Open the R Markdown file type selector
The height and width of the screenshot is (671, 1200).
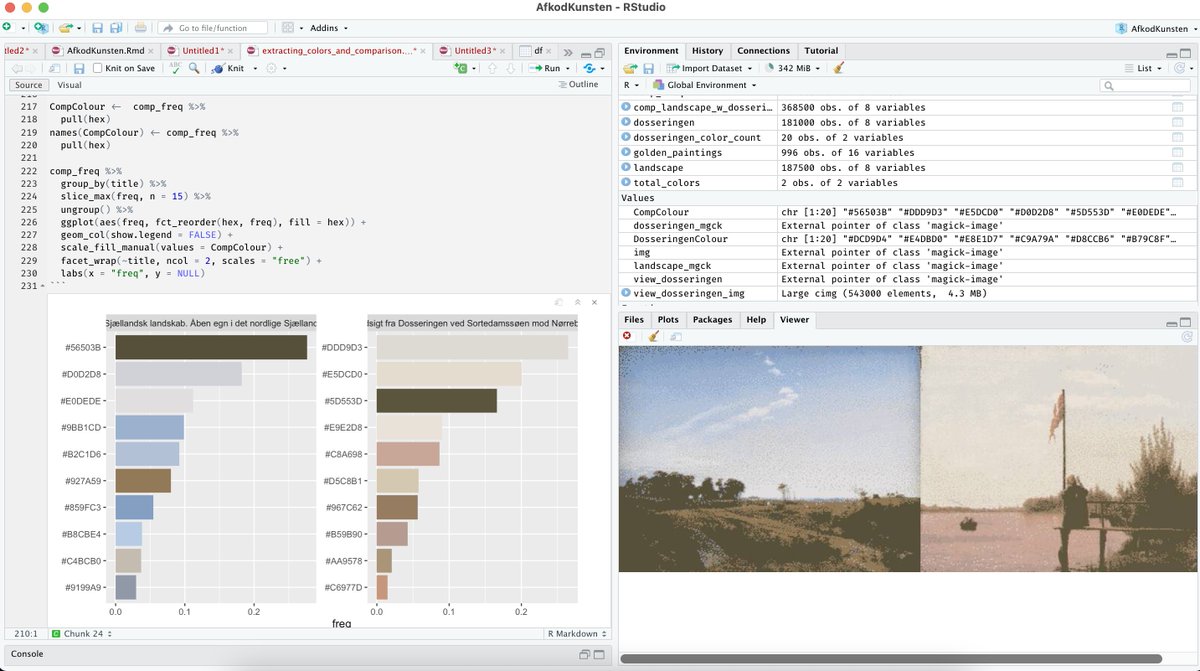576,634
